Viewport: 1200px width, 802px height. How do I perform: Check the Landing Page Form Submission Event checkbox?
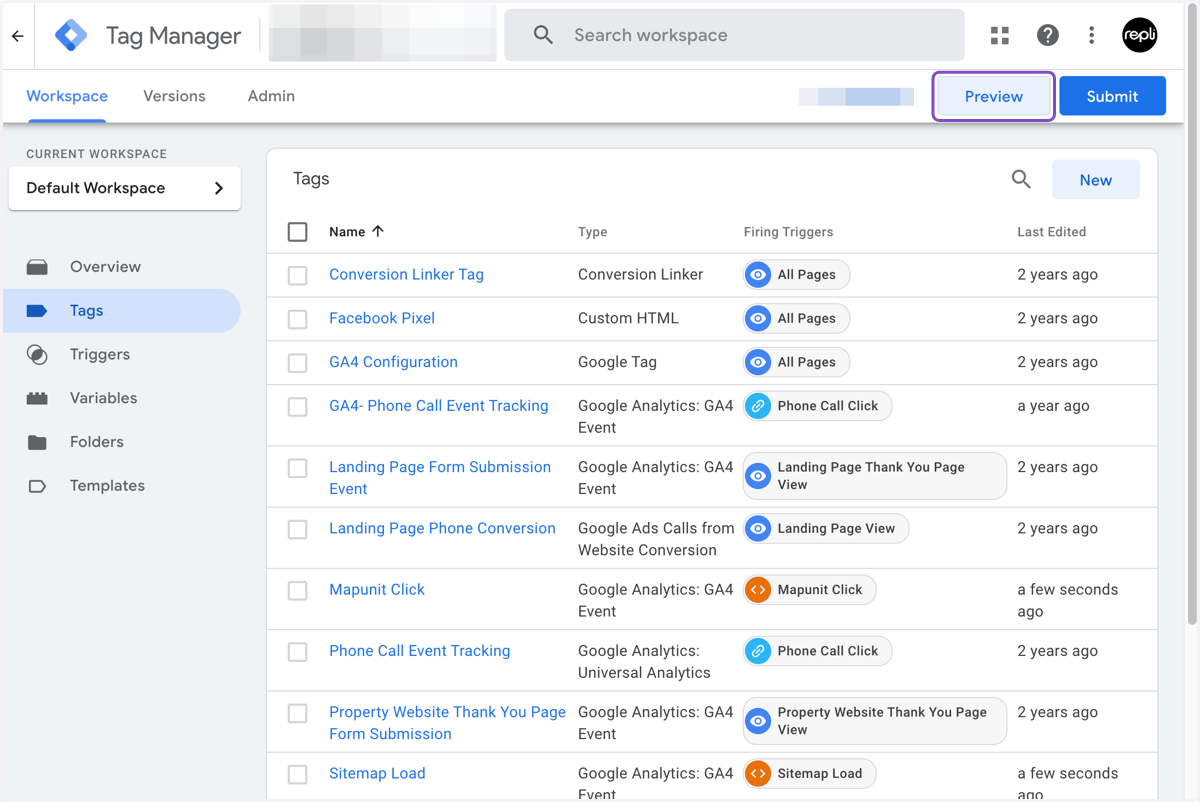(x=298, y=468)
